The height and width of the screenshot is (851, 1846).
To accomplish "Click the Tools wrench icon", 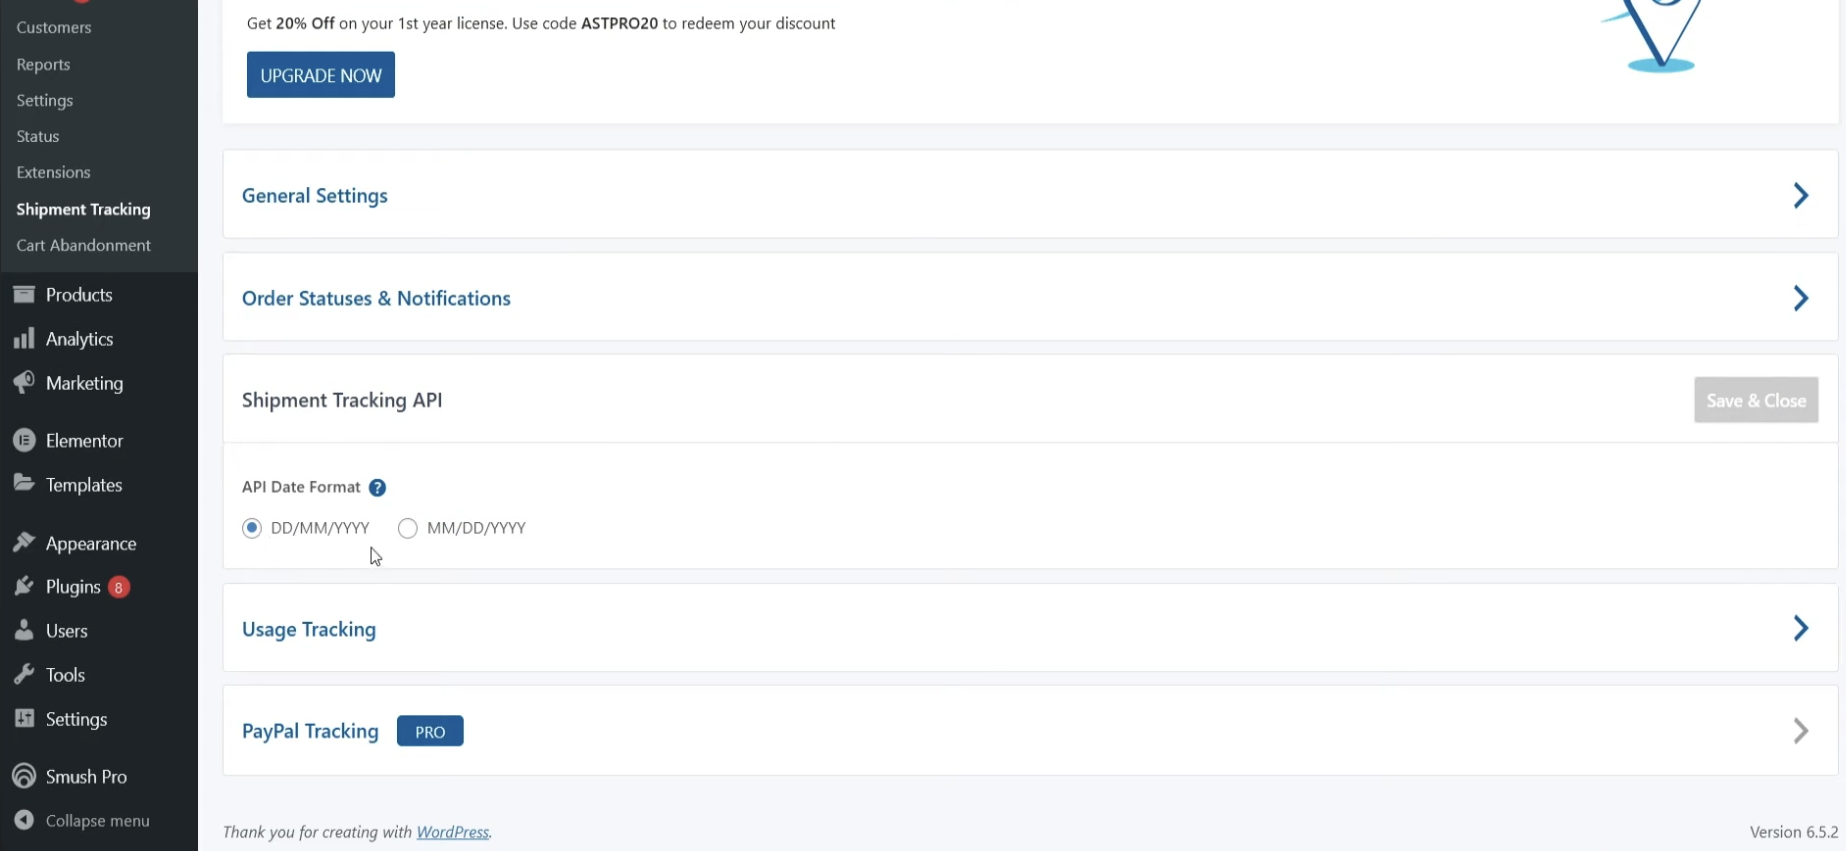I will click(24, 674).
